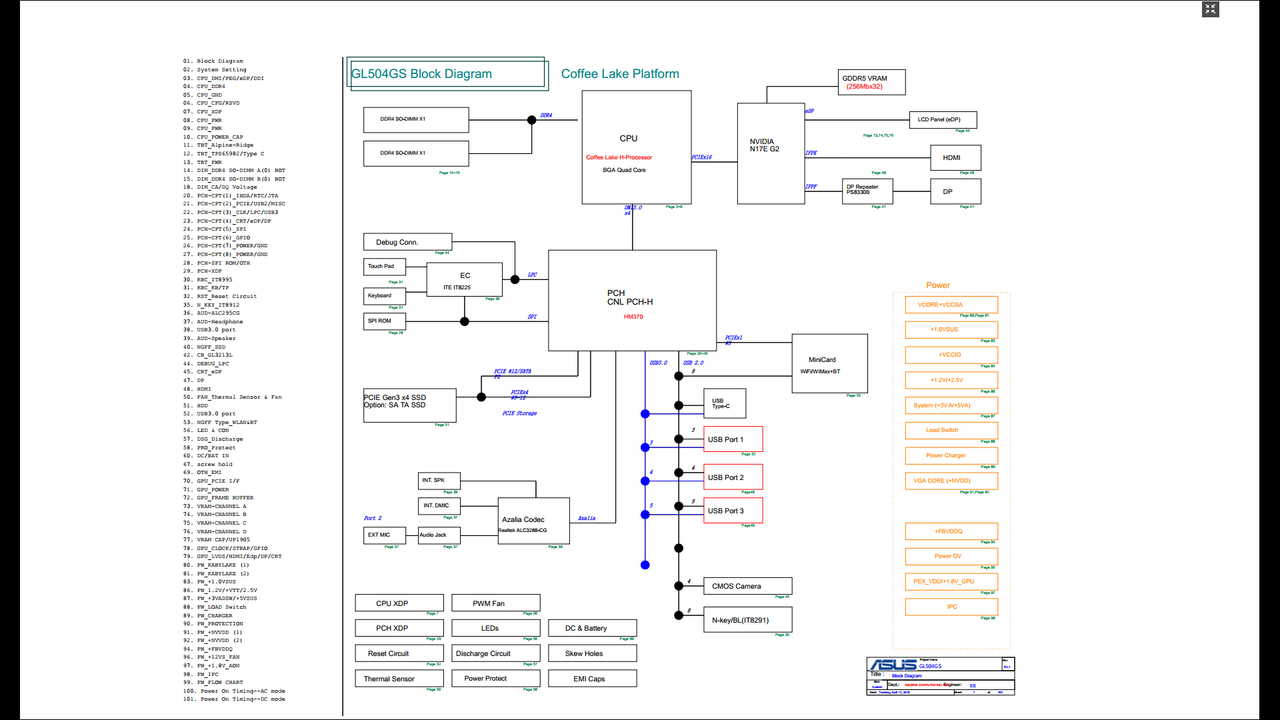Select index entry 57. DSG_Discharge

213,439
